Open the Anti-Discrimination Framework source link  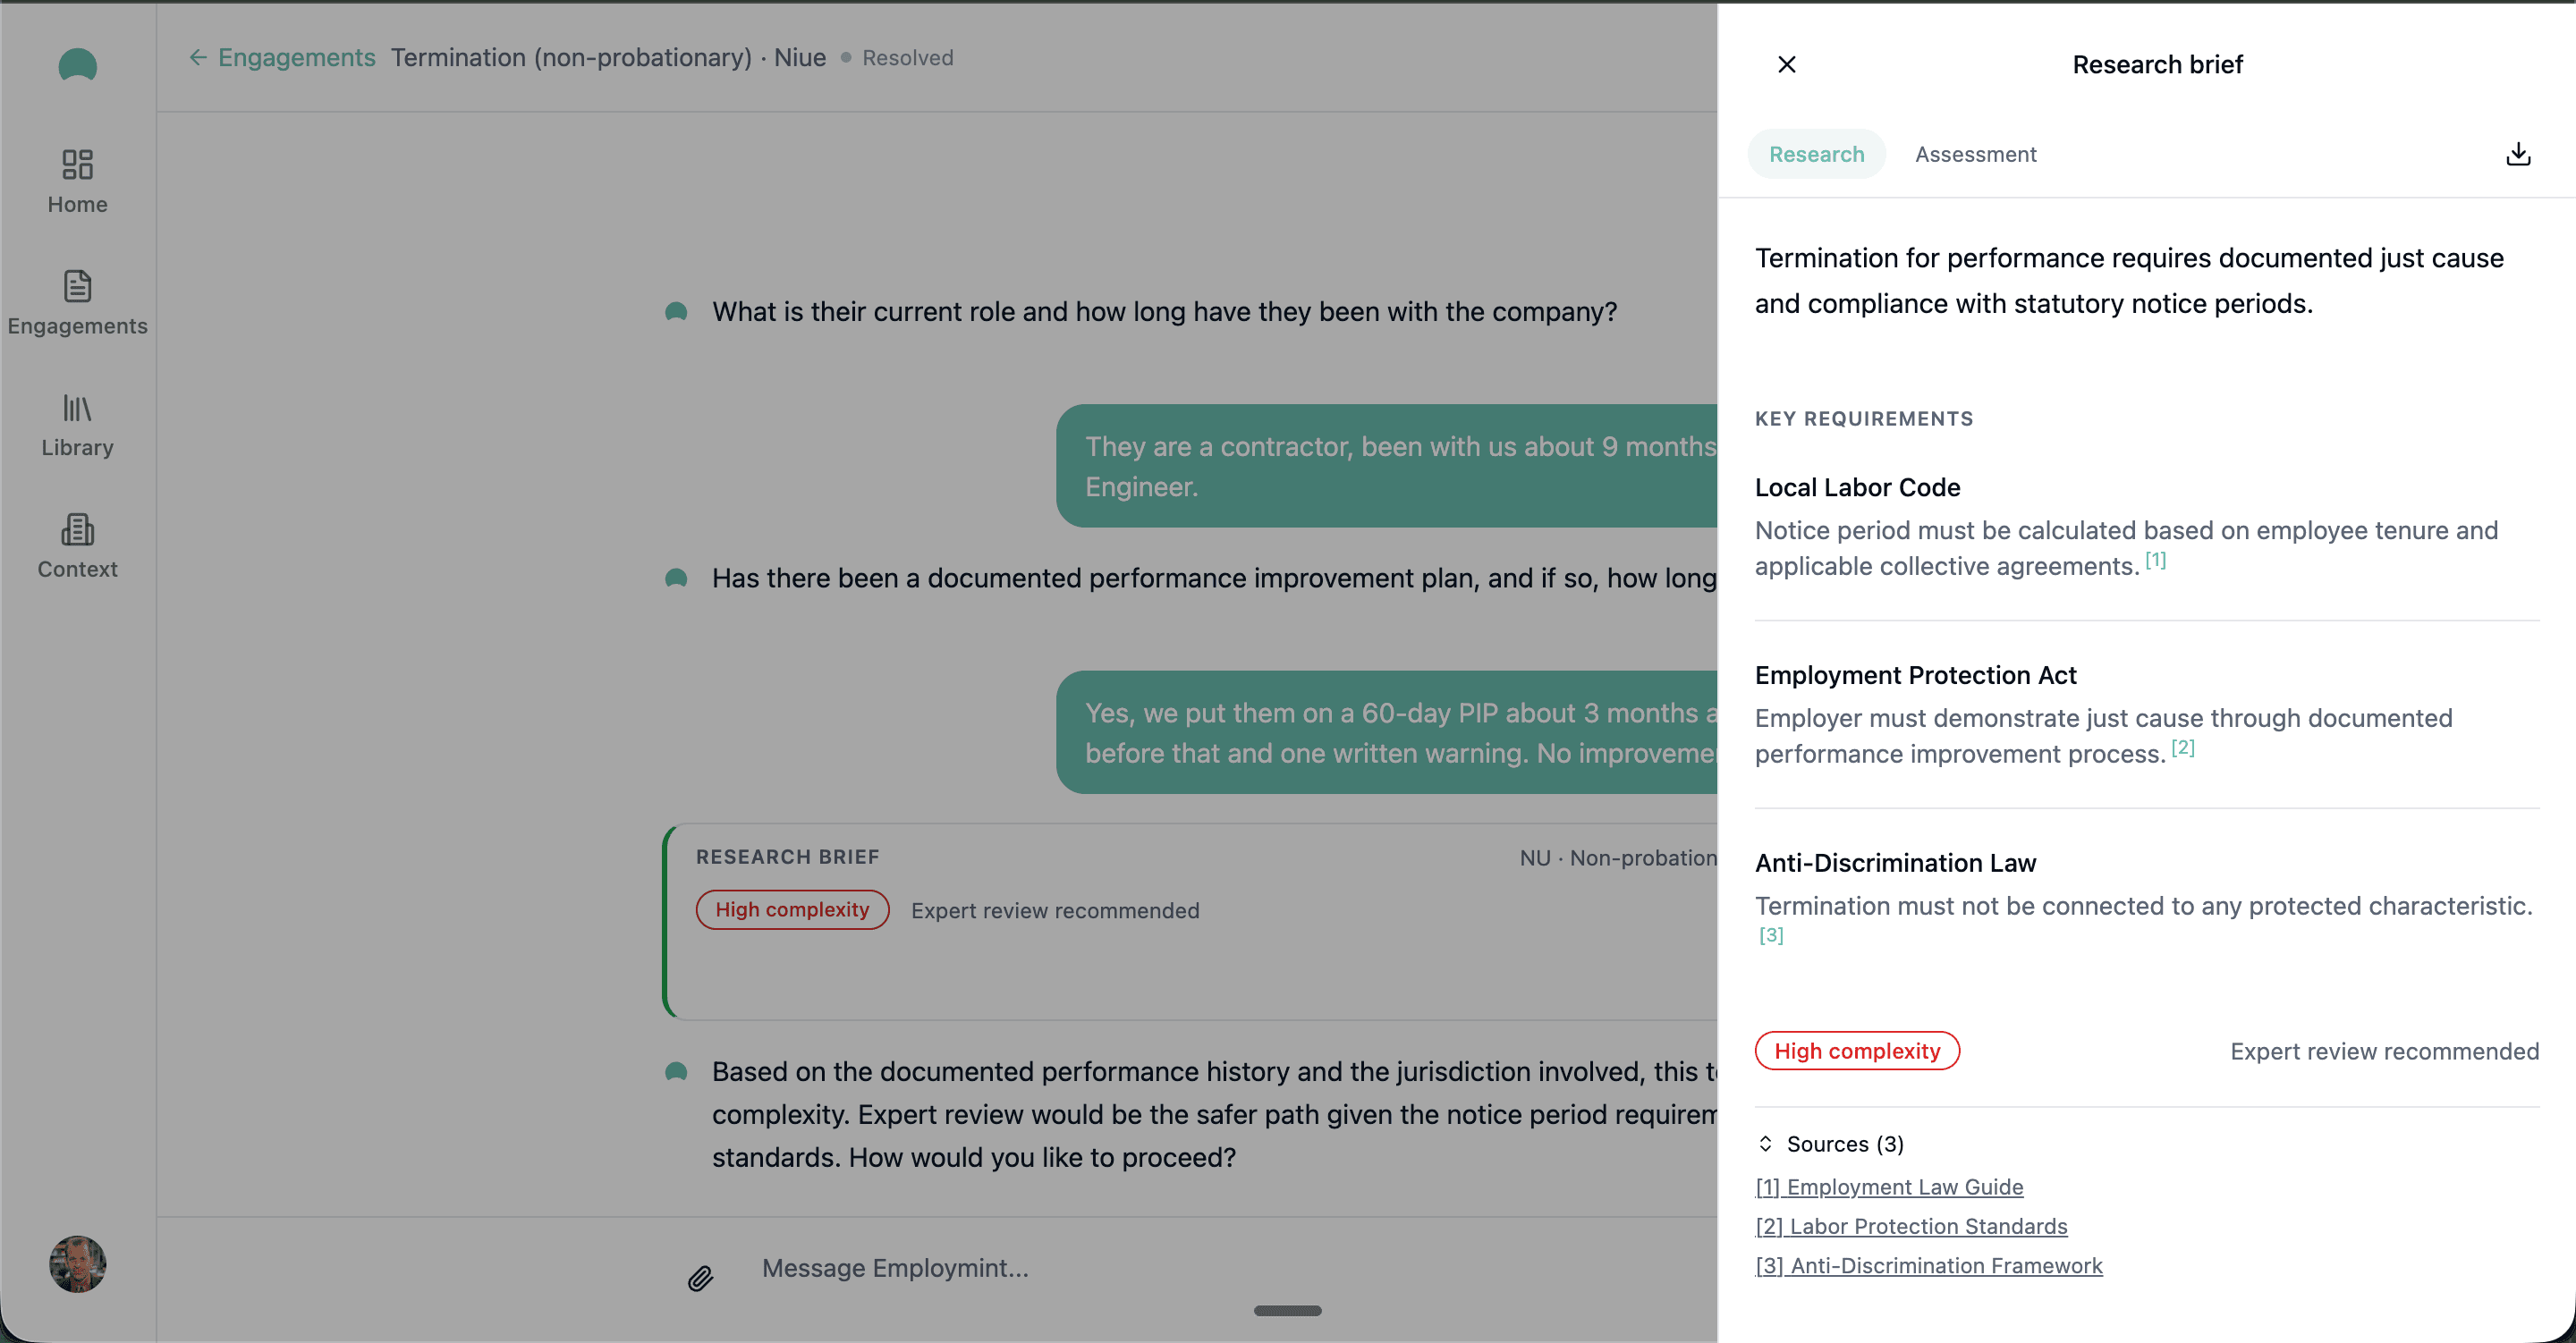(1929, 1265)
